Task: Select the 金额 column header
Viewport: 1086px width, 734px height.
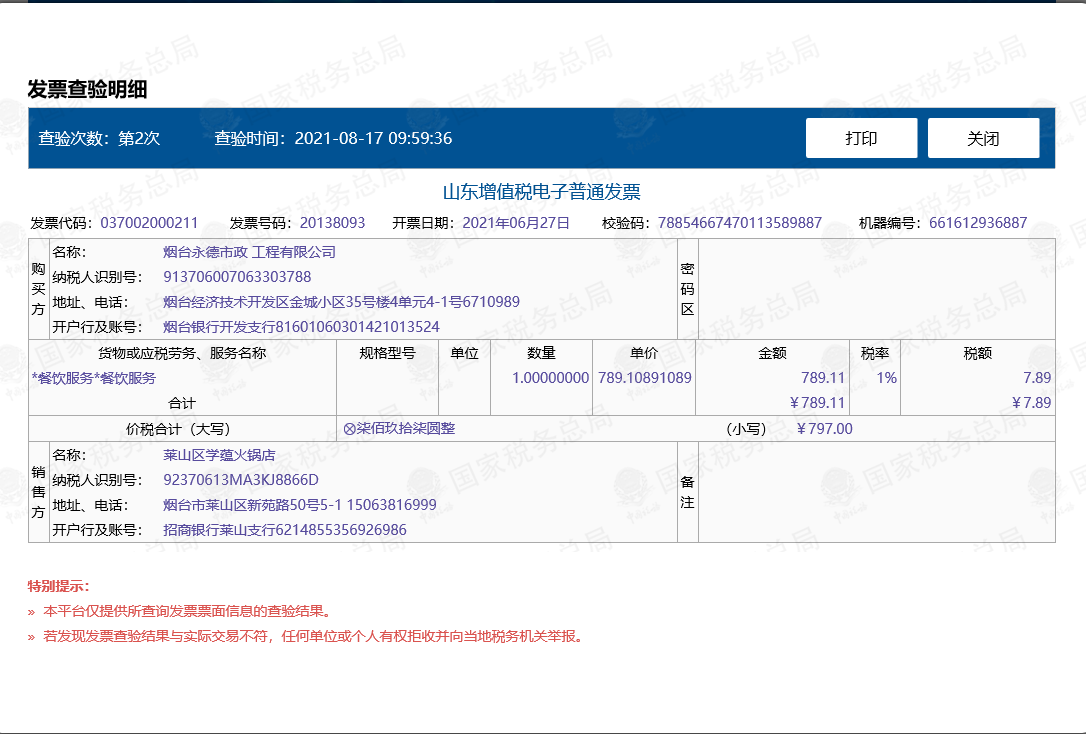Action: click(x=772, y=353)
